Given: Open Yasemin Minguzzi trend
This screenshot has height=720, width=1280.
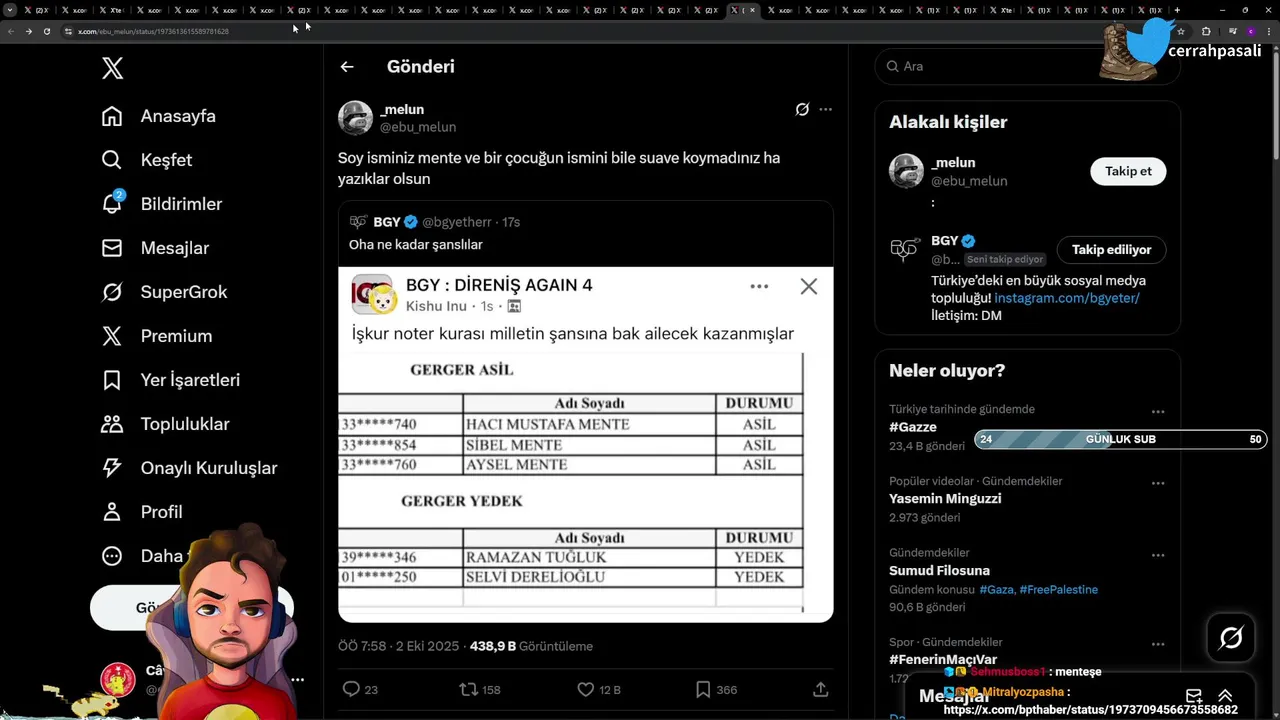Looking at the screenshot, I should pyautogui.click(x=945, y=498).
